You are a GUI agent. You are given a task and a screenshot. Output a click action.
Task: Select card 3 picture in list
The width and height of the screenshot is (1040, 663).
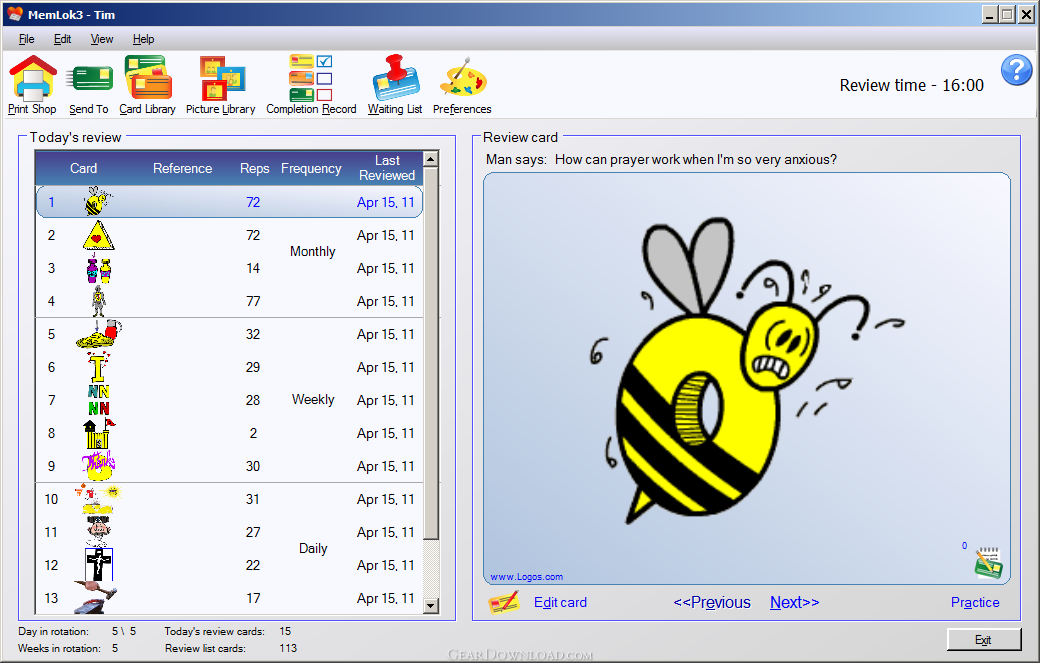click(98, 269)
